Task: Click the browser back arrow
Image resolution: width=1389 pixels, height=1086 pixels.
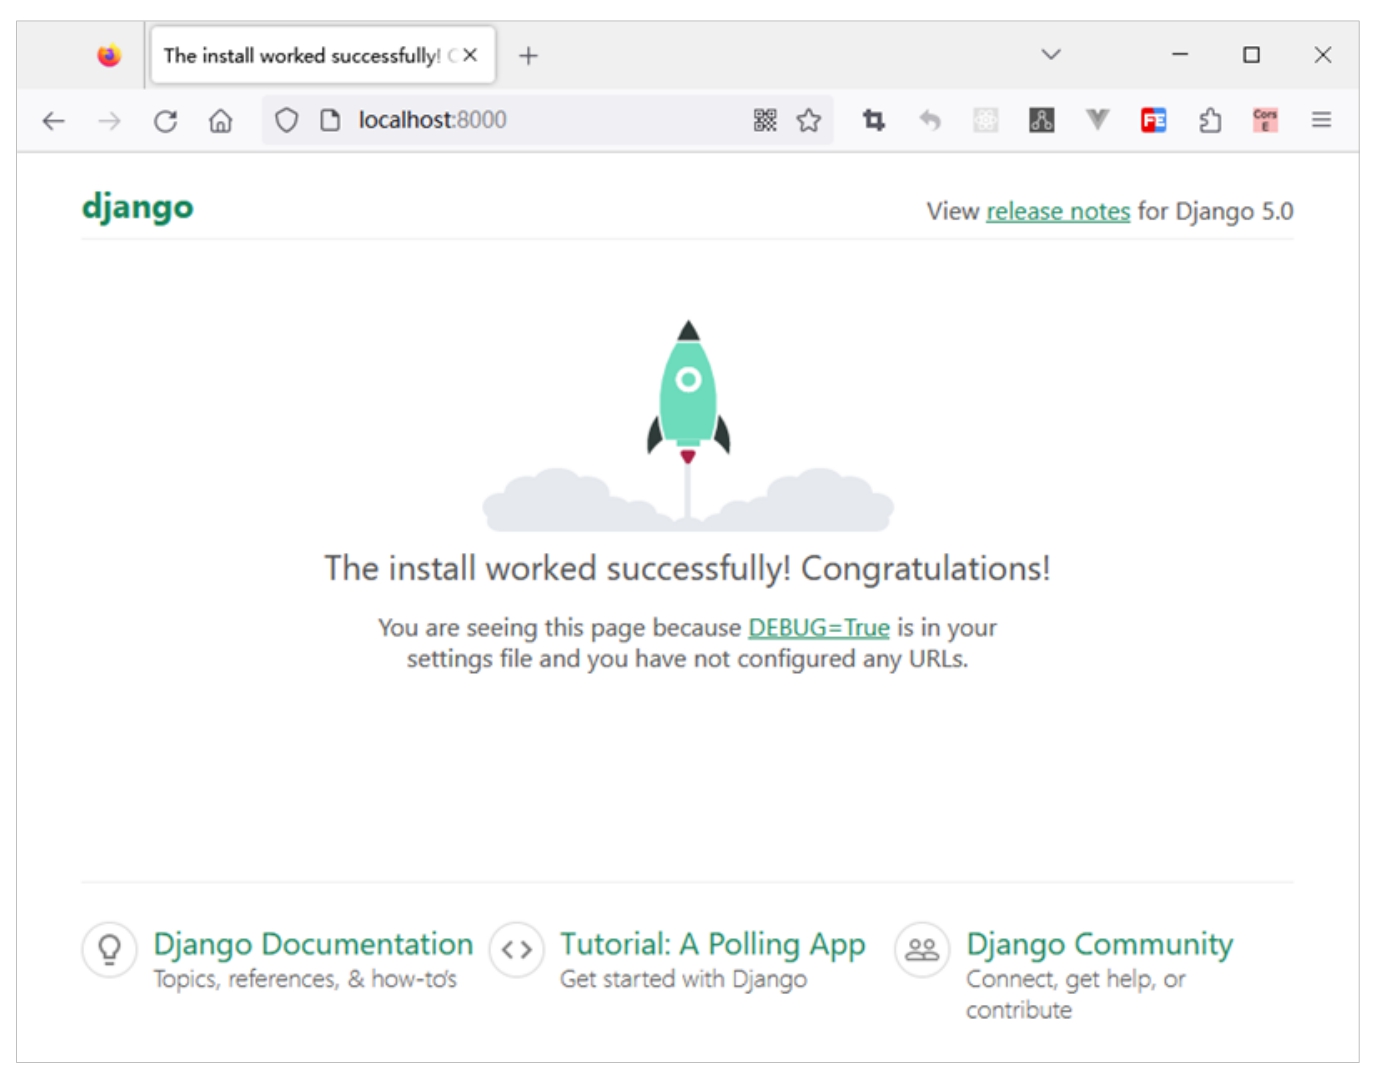Action: point(54,121)
